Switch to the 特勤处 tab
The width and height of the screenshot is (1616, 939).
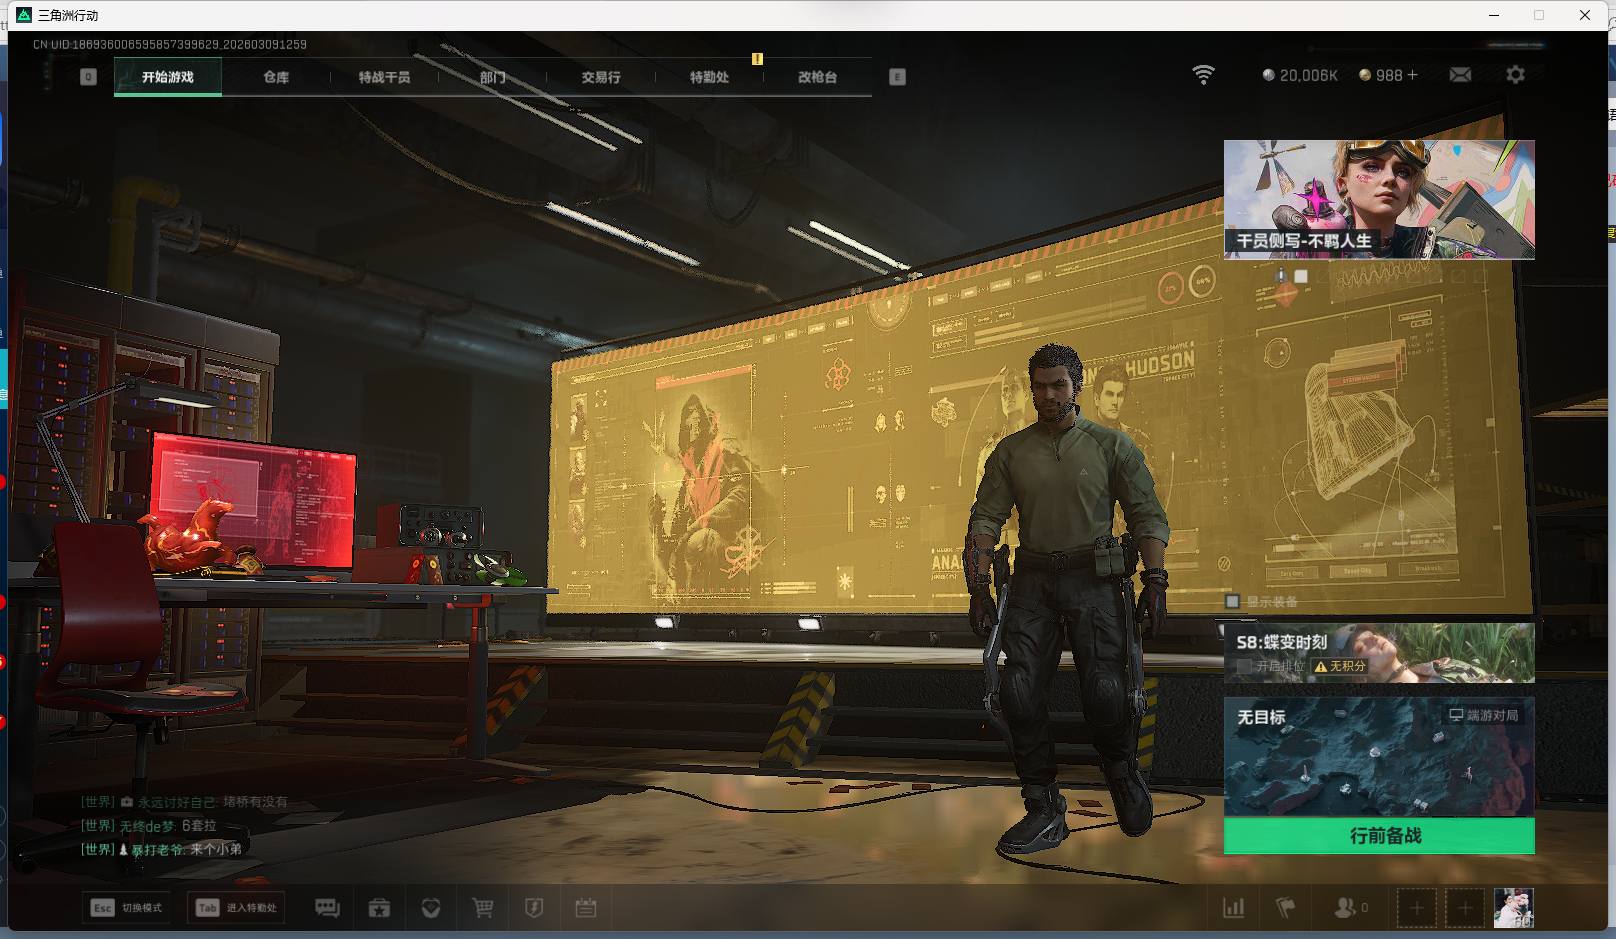pos(709,77)
